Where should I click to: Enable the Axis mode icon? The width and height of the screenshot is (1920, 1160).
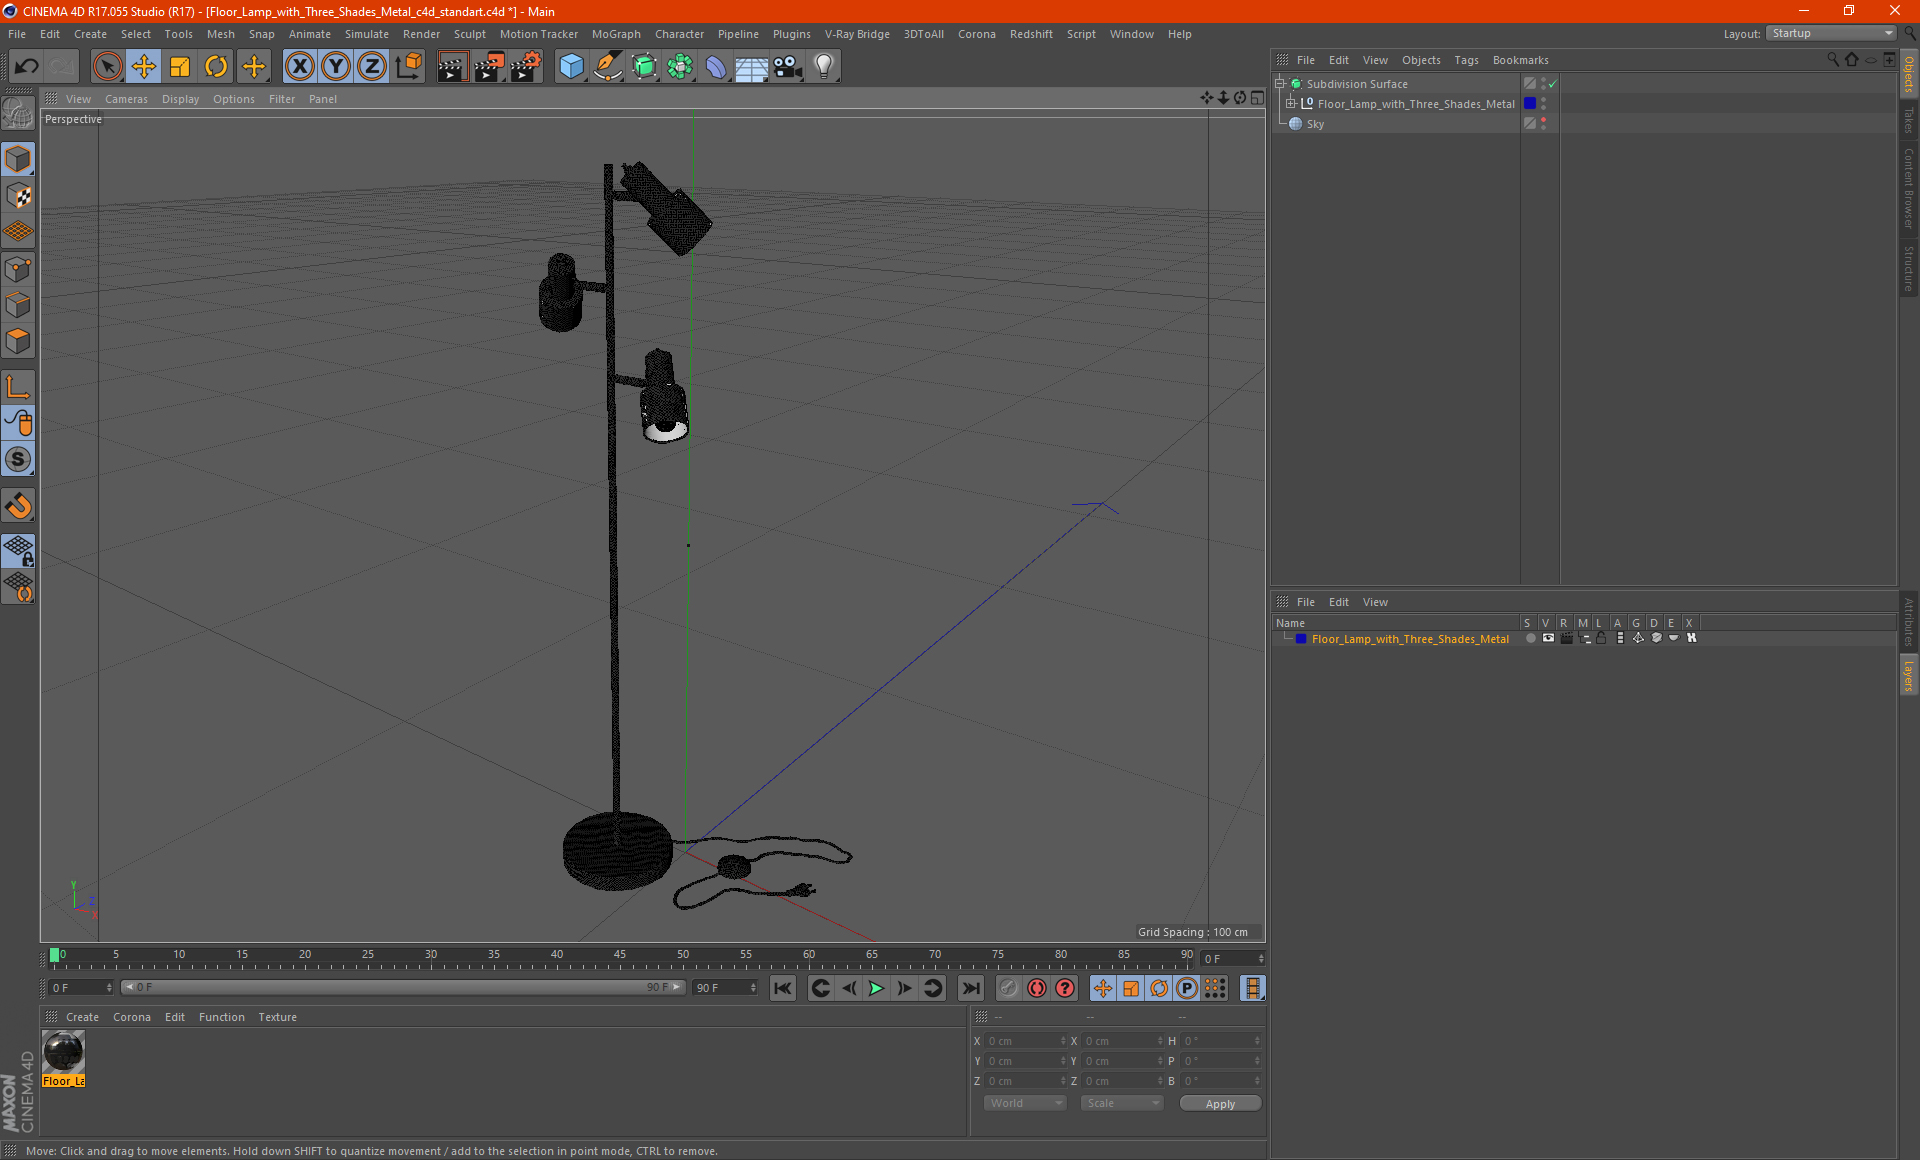[18, 386]
